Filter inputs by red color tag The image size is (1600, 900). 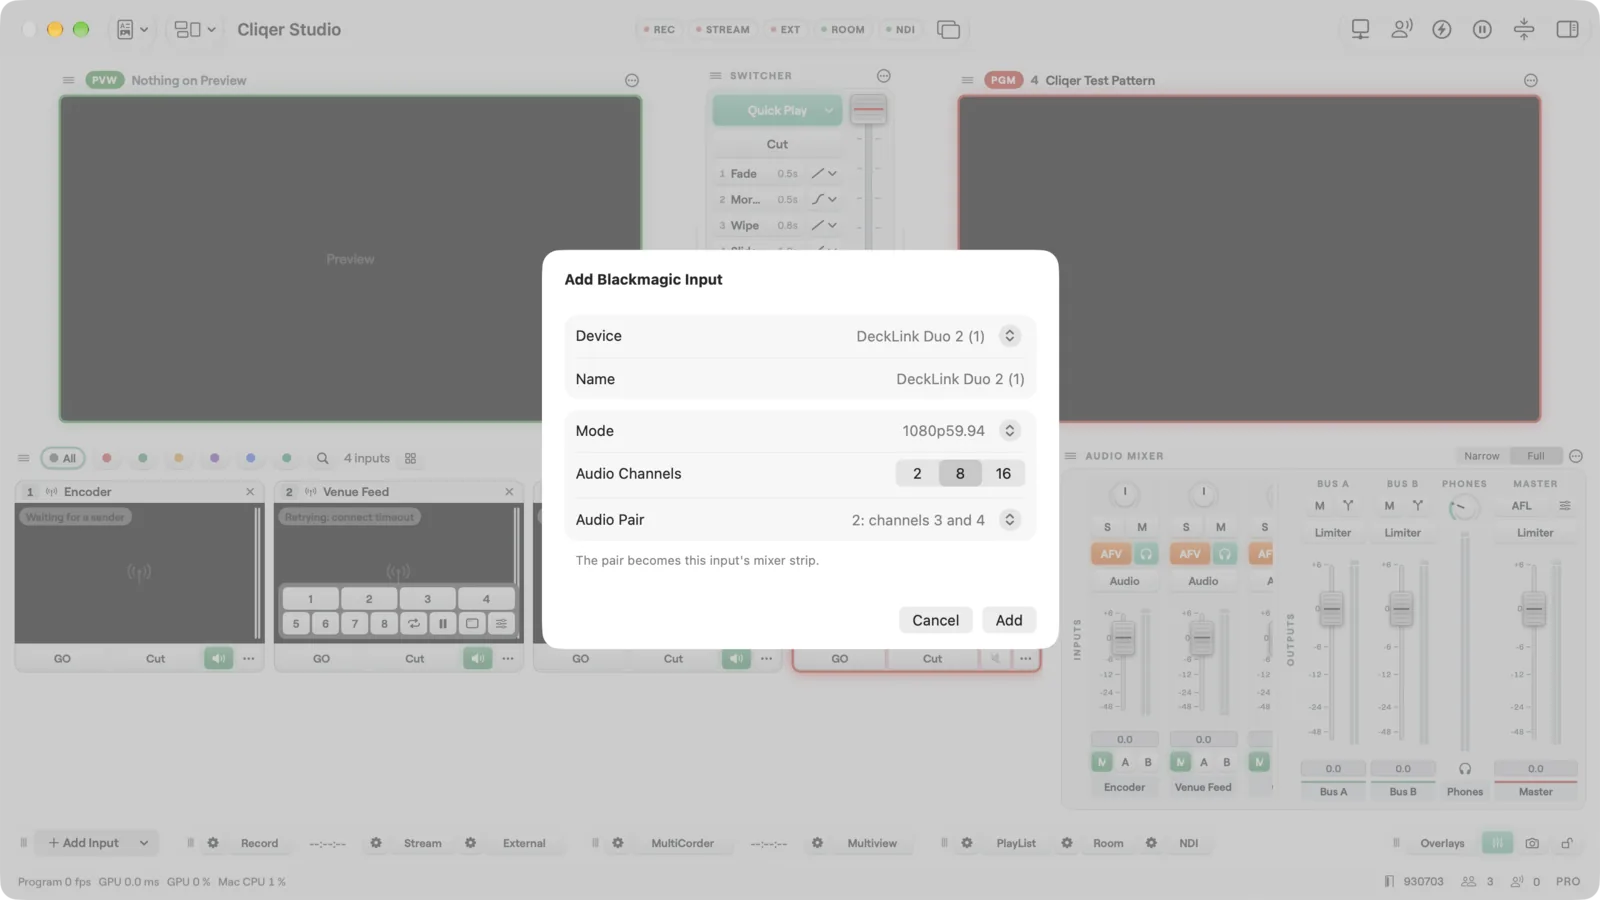pos(107,458)
